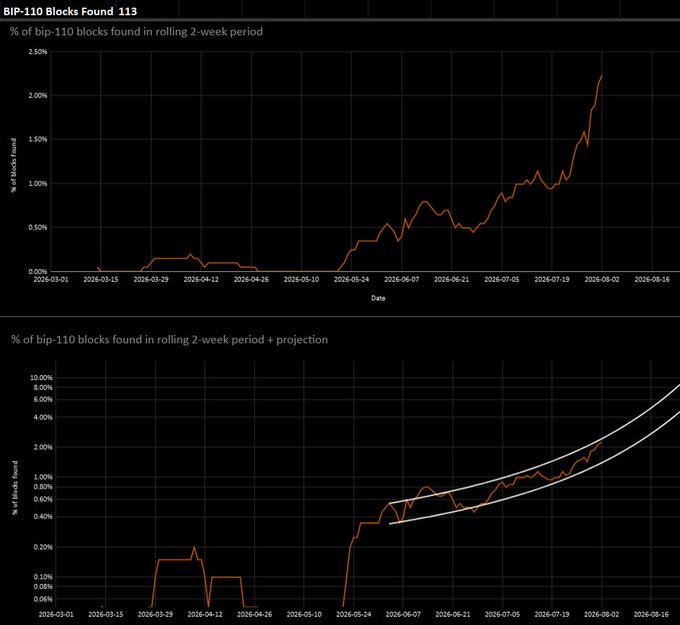Click '2026-03-01' date under the top chart
Image resolution: width=680 pixels, height=625 pixels.
[51, 279]
